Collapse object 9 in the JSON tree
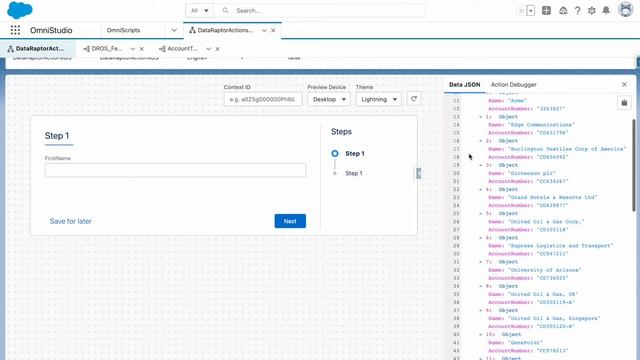This screenshot has width=640, height=360. tap(480, 311)
